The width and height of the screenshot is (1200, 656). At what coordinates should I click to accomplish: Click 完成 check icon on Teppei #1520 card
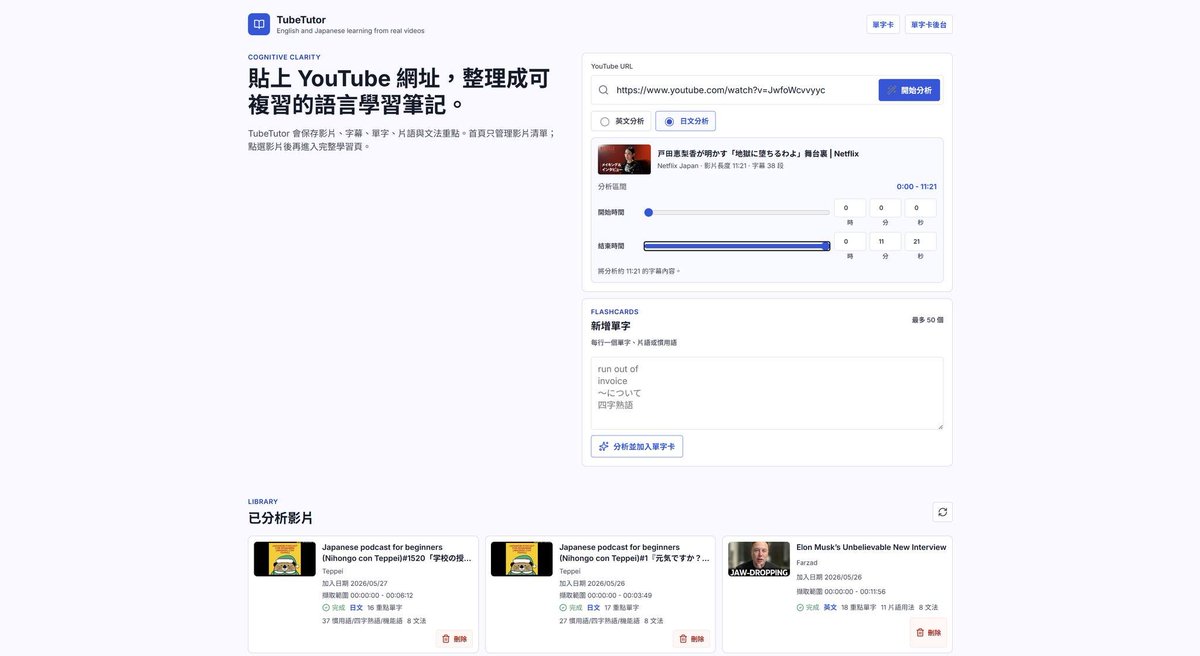(x=326, y=607)
